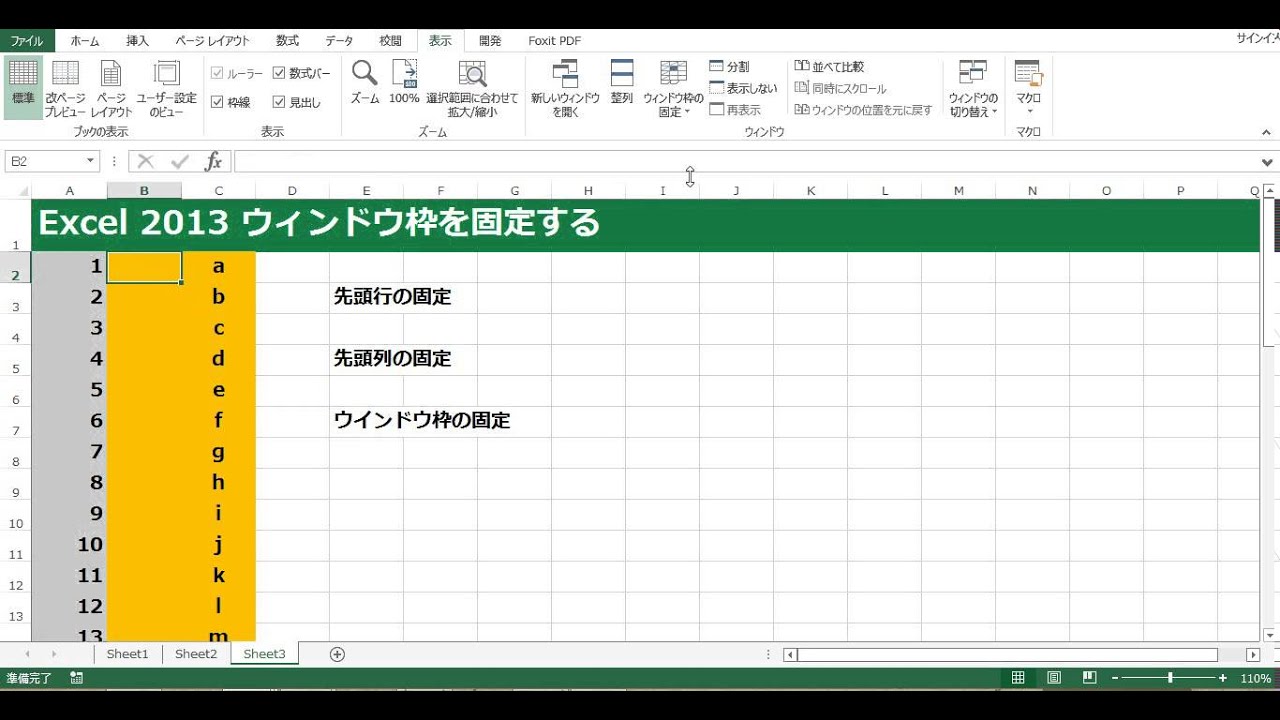Click 並べて比較 view side by side
Image resolution: width=1280 pixels, height=720 pixels.
coord(829,67)
